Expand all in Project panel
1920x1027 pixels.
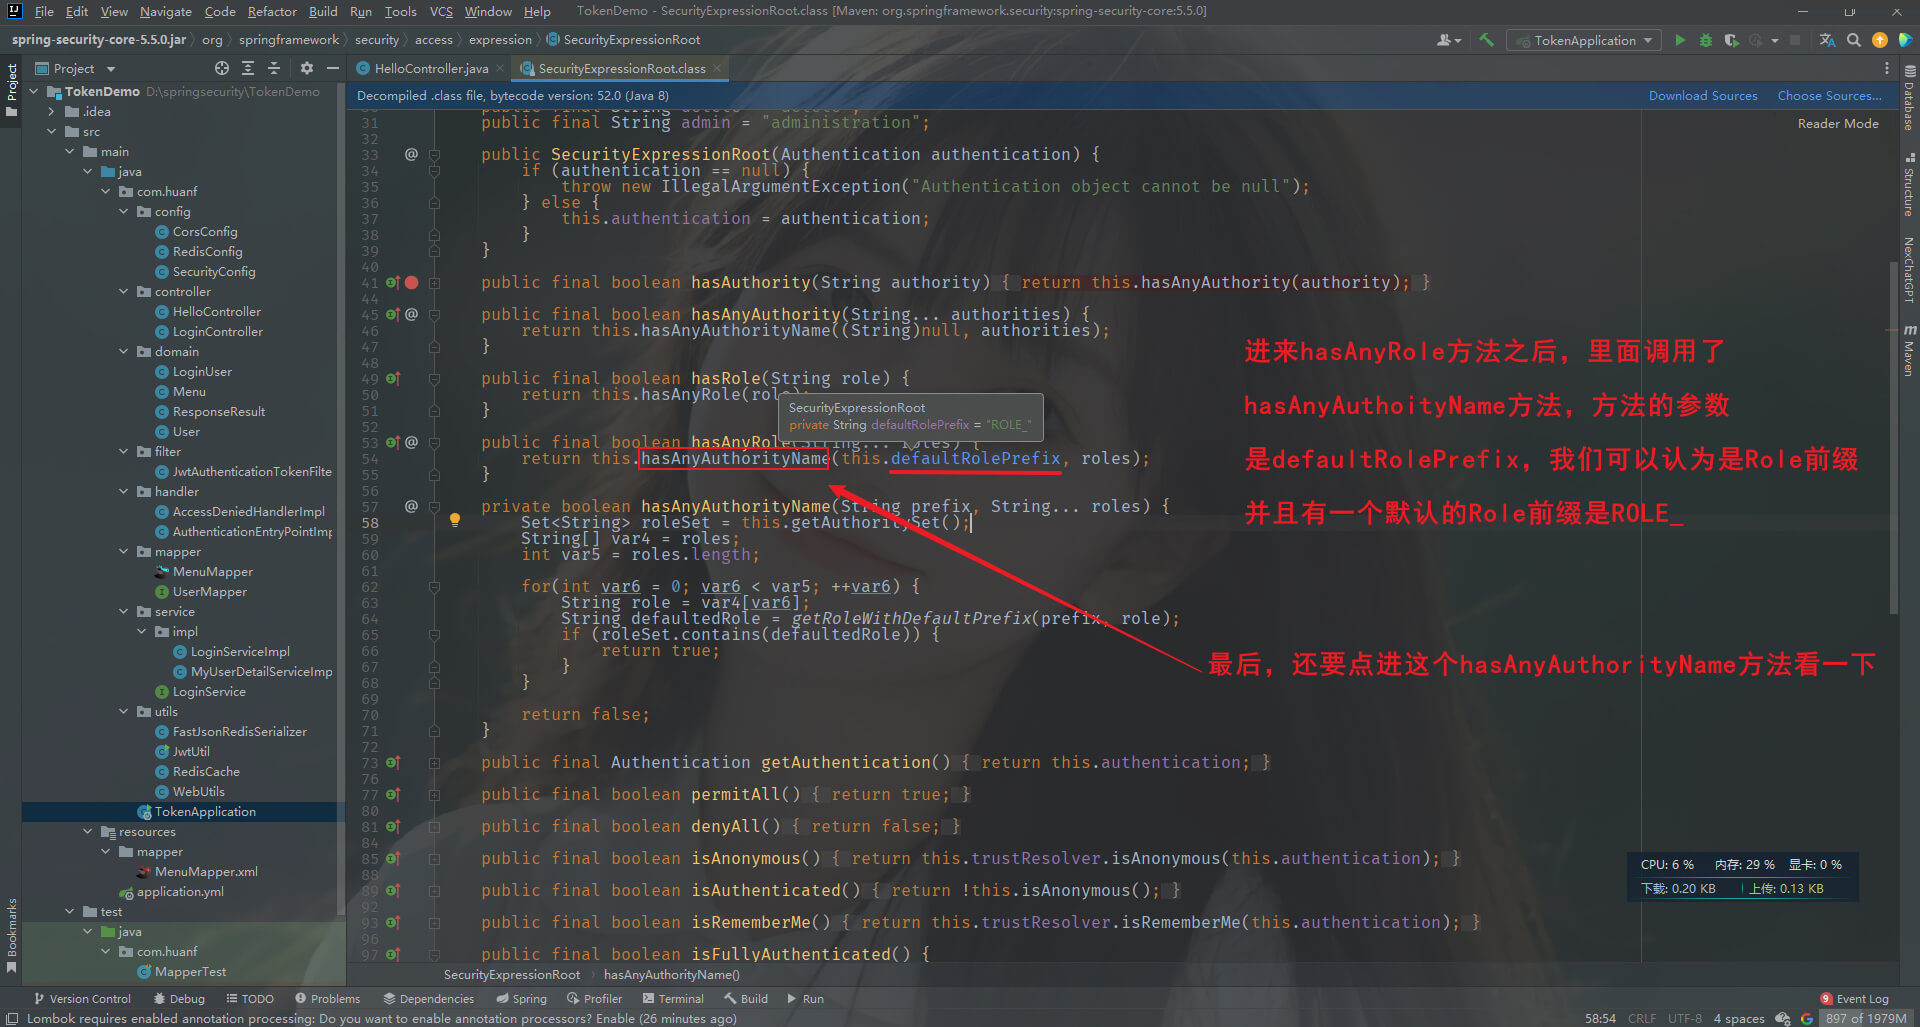(x=248, y=68)
